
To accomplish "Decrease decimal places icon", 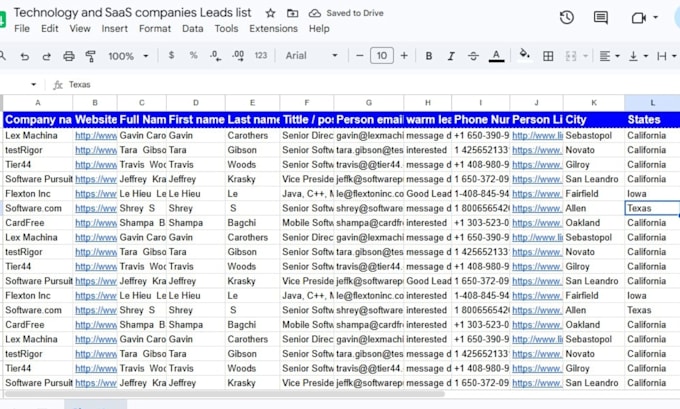I will pyautogui.click(x=215, y=56).
